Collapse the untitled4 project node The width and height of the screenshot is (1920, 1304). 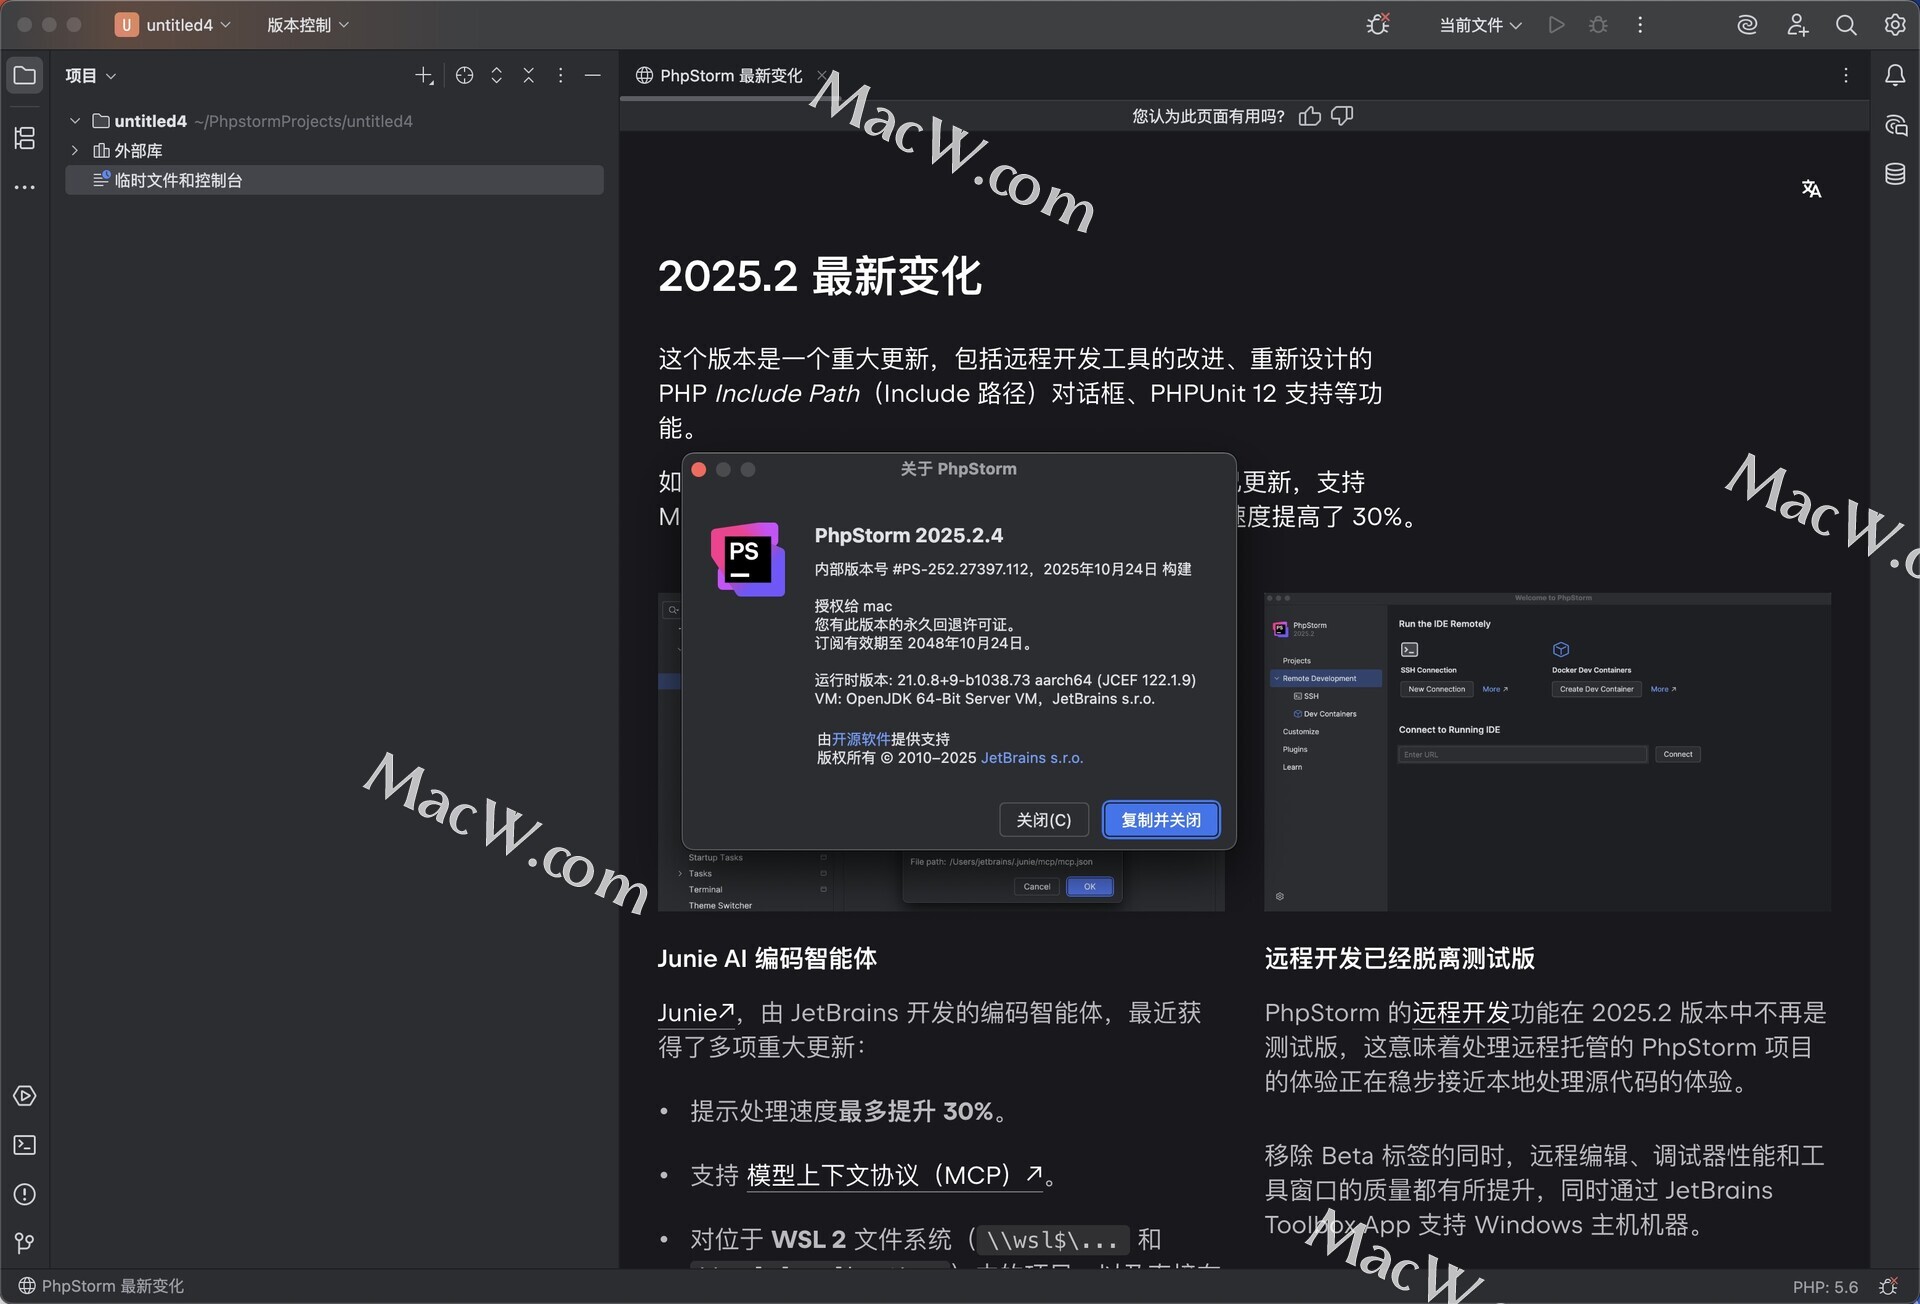tap(75, 121)
